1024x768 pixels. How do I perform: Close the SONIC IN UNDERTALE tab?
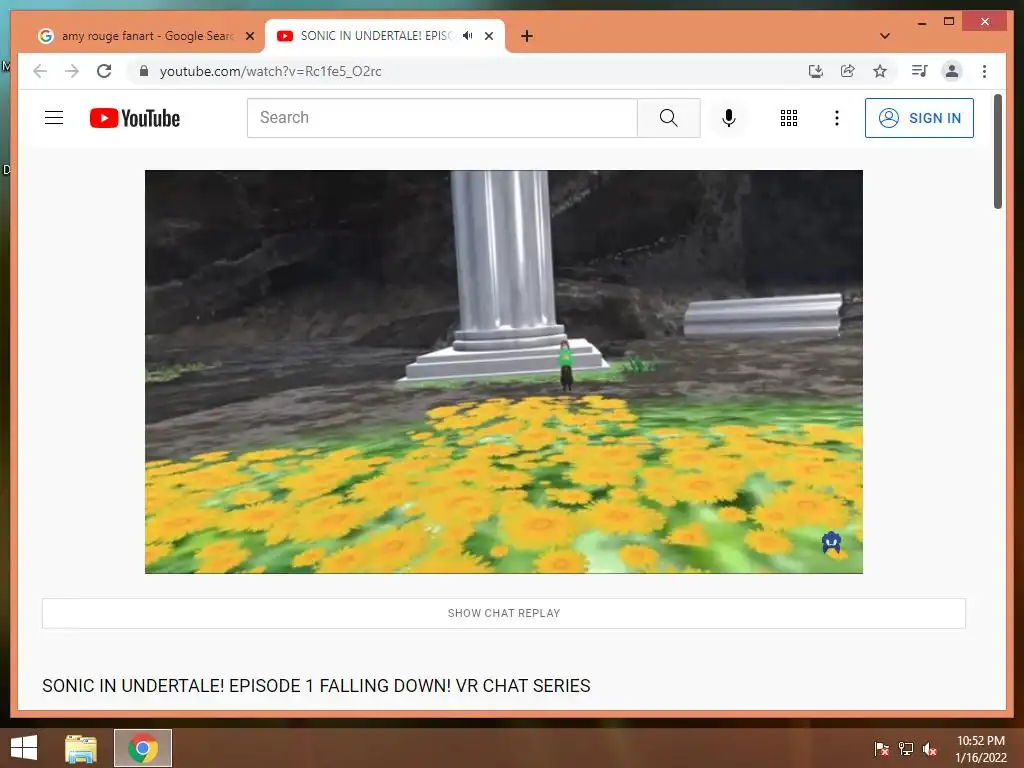click(x=488, y=36)
